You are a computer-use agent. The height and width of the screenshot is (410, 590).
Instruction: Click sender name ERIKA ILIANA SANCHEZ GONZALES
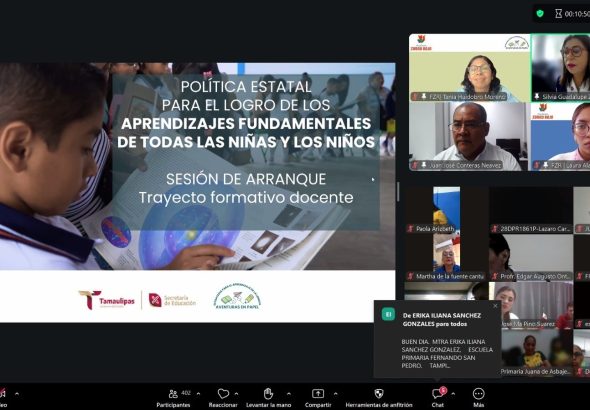pos(442,320)
